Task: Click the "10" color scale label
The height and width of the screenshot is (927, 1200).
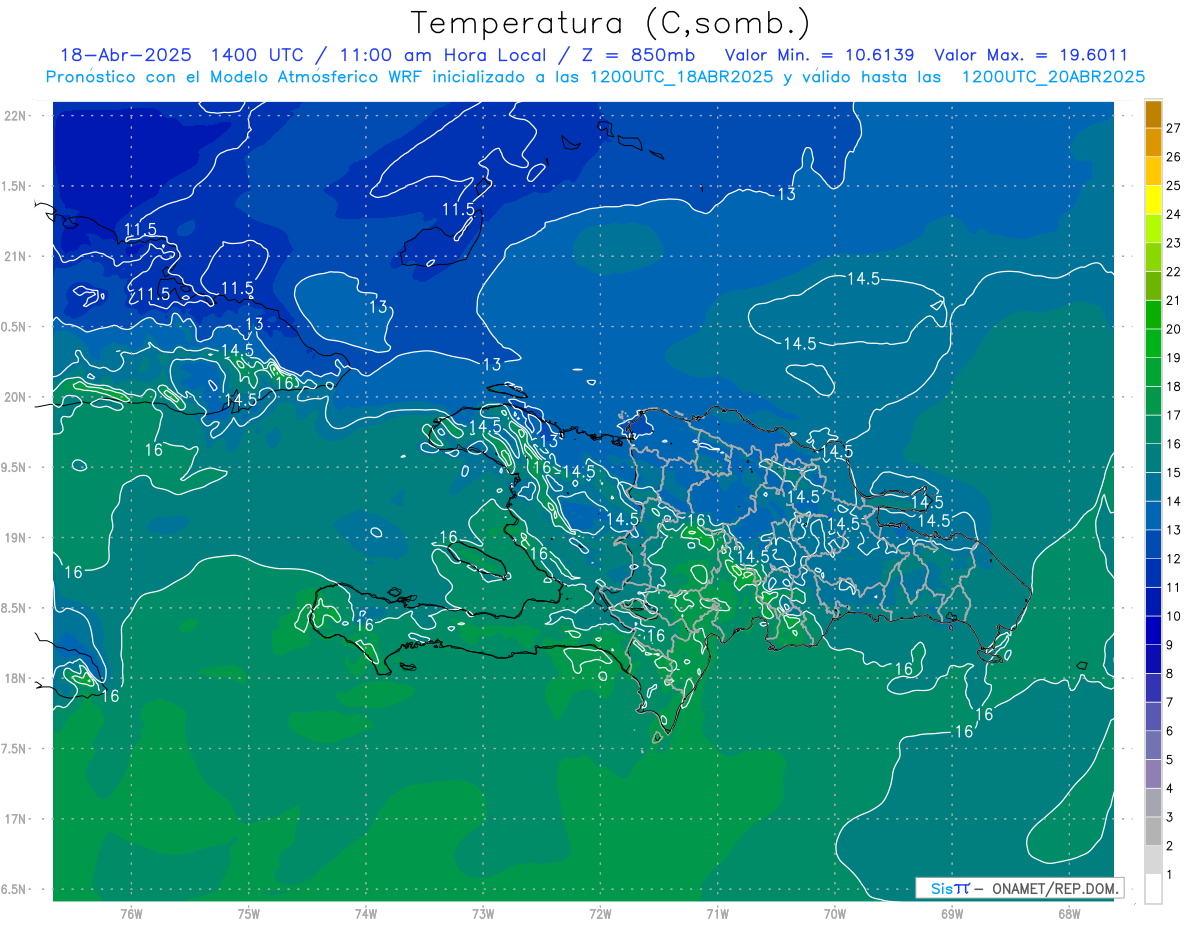Action: point(1174,616)
